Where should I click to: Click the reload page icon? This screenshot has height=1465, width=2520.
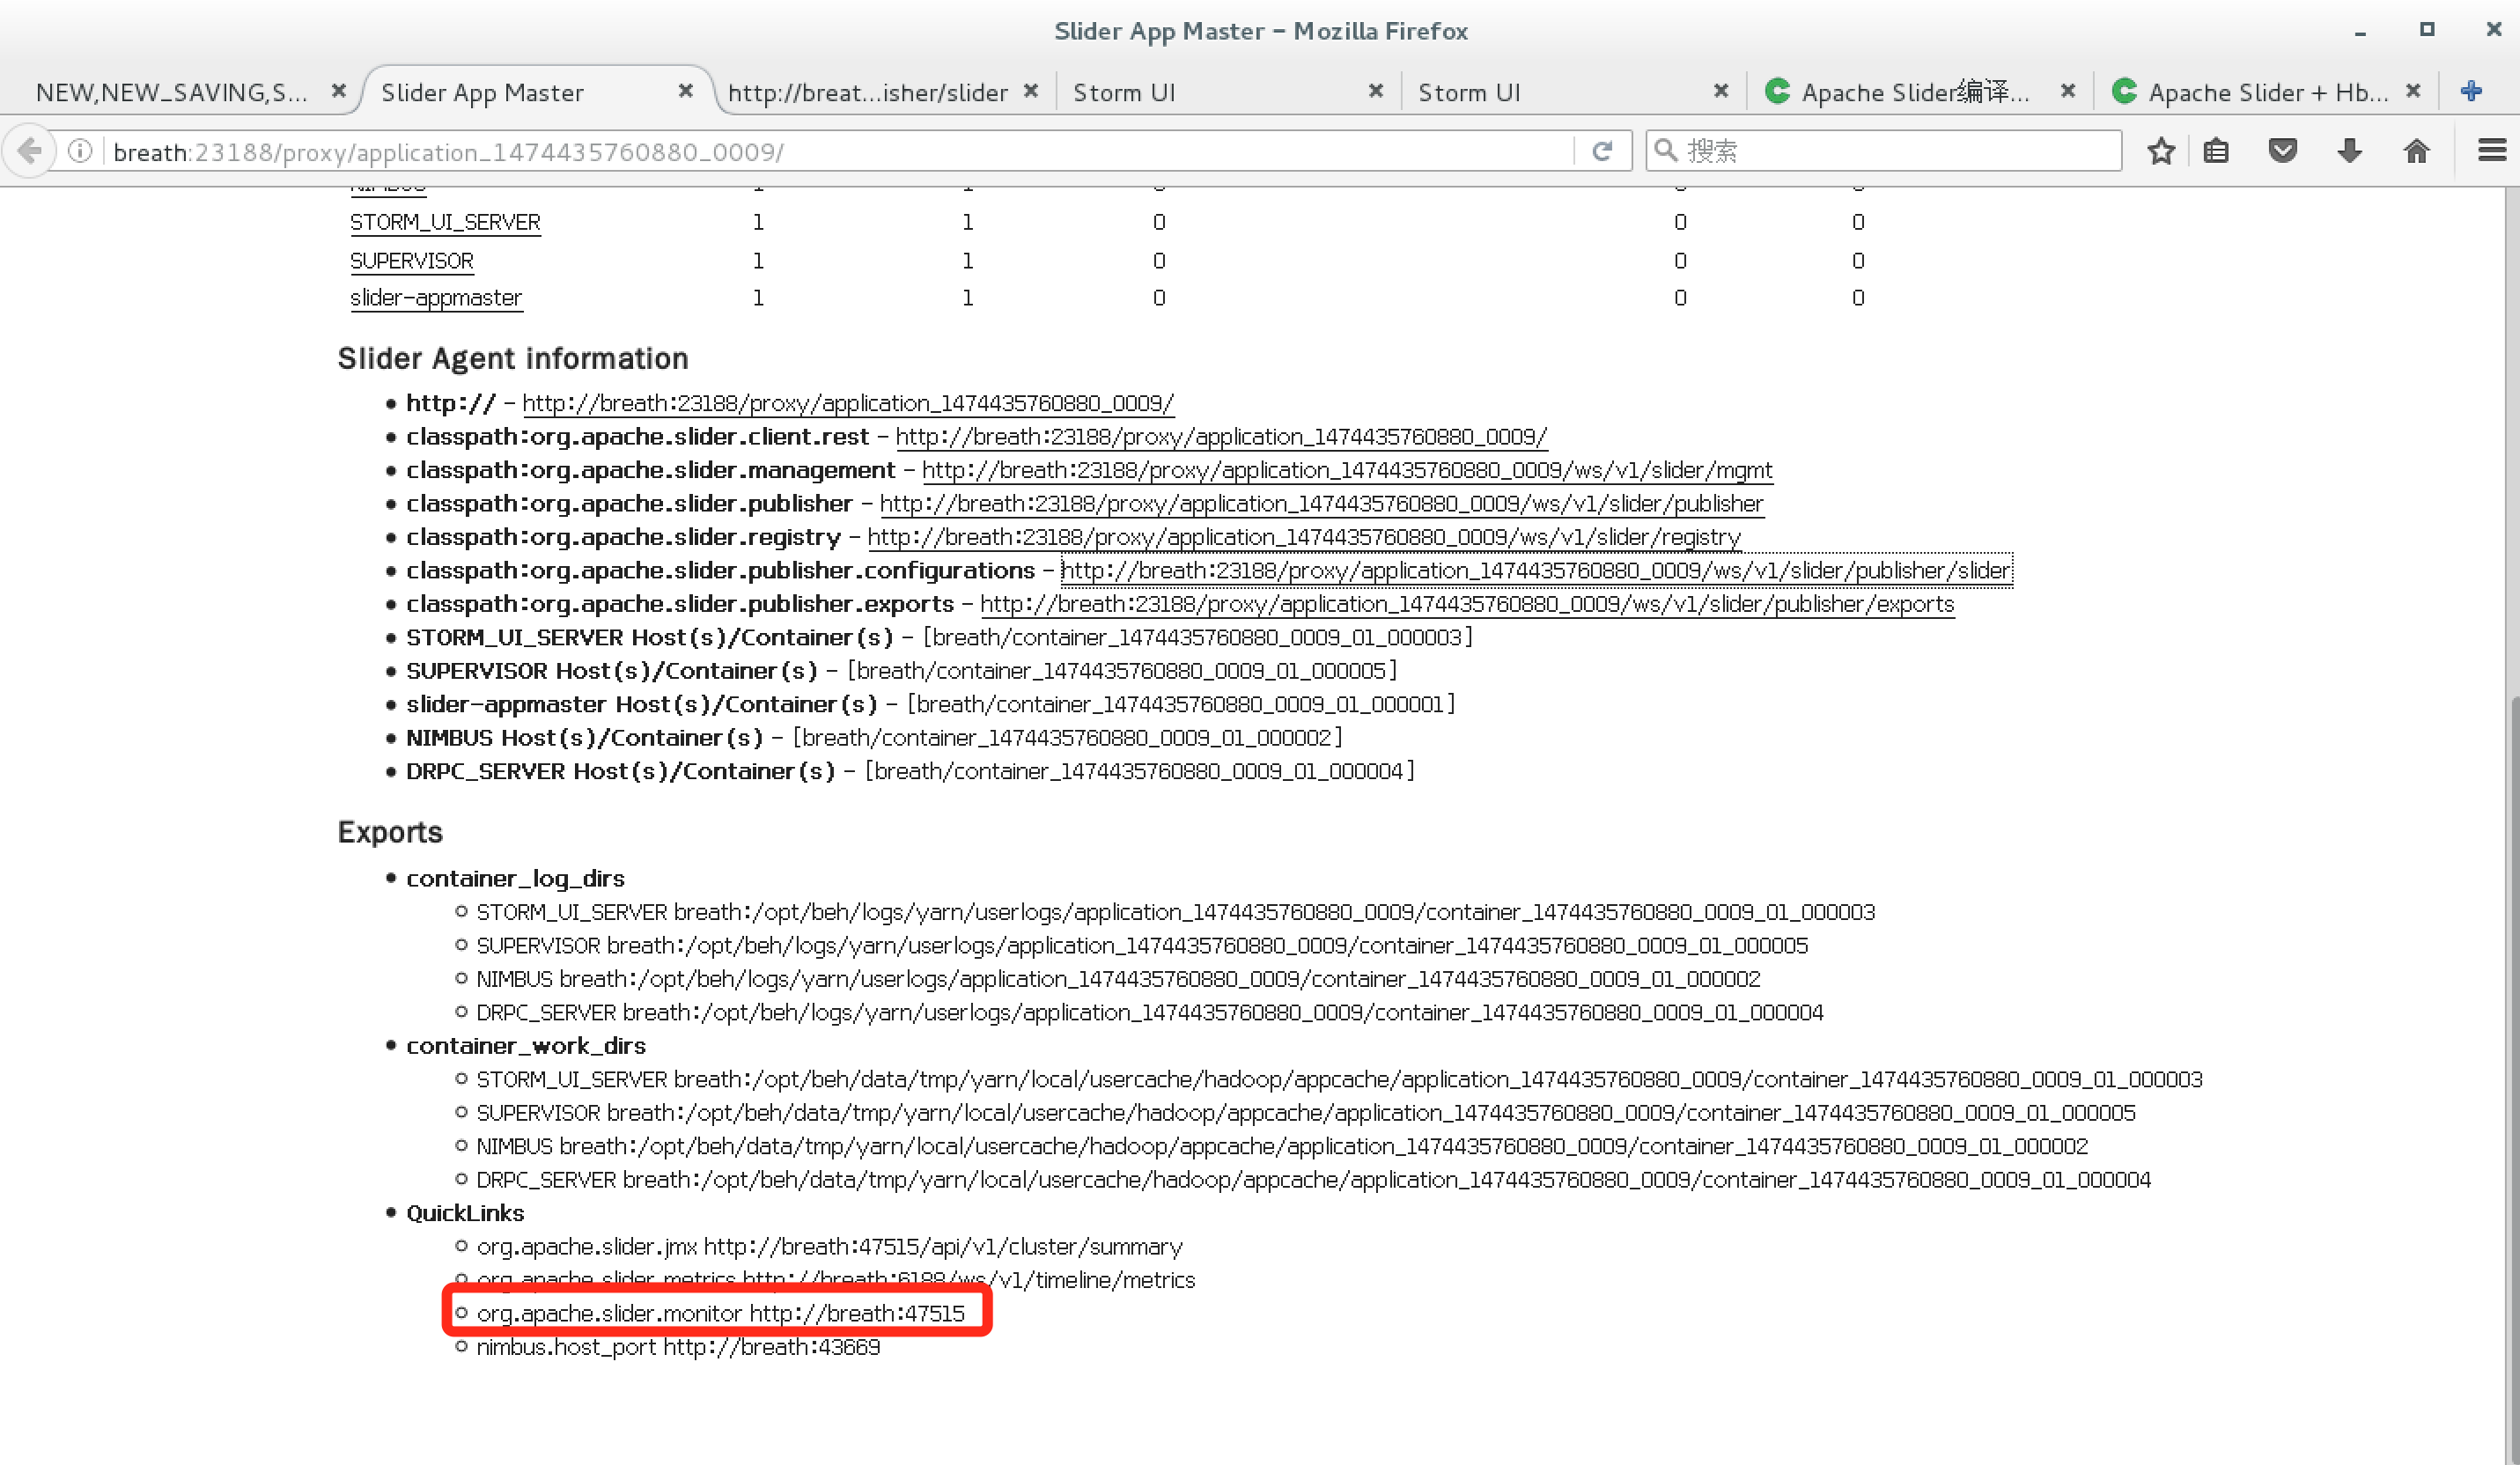[1602, 151]
